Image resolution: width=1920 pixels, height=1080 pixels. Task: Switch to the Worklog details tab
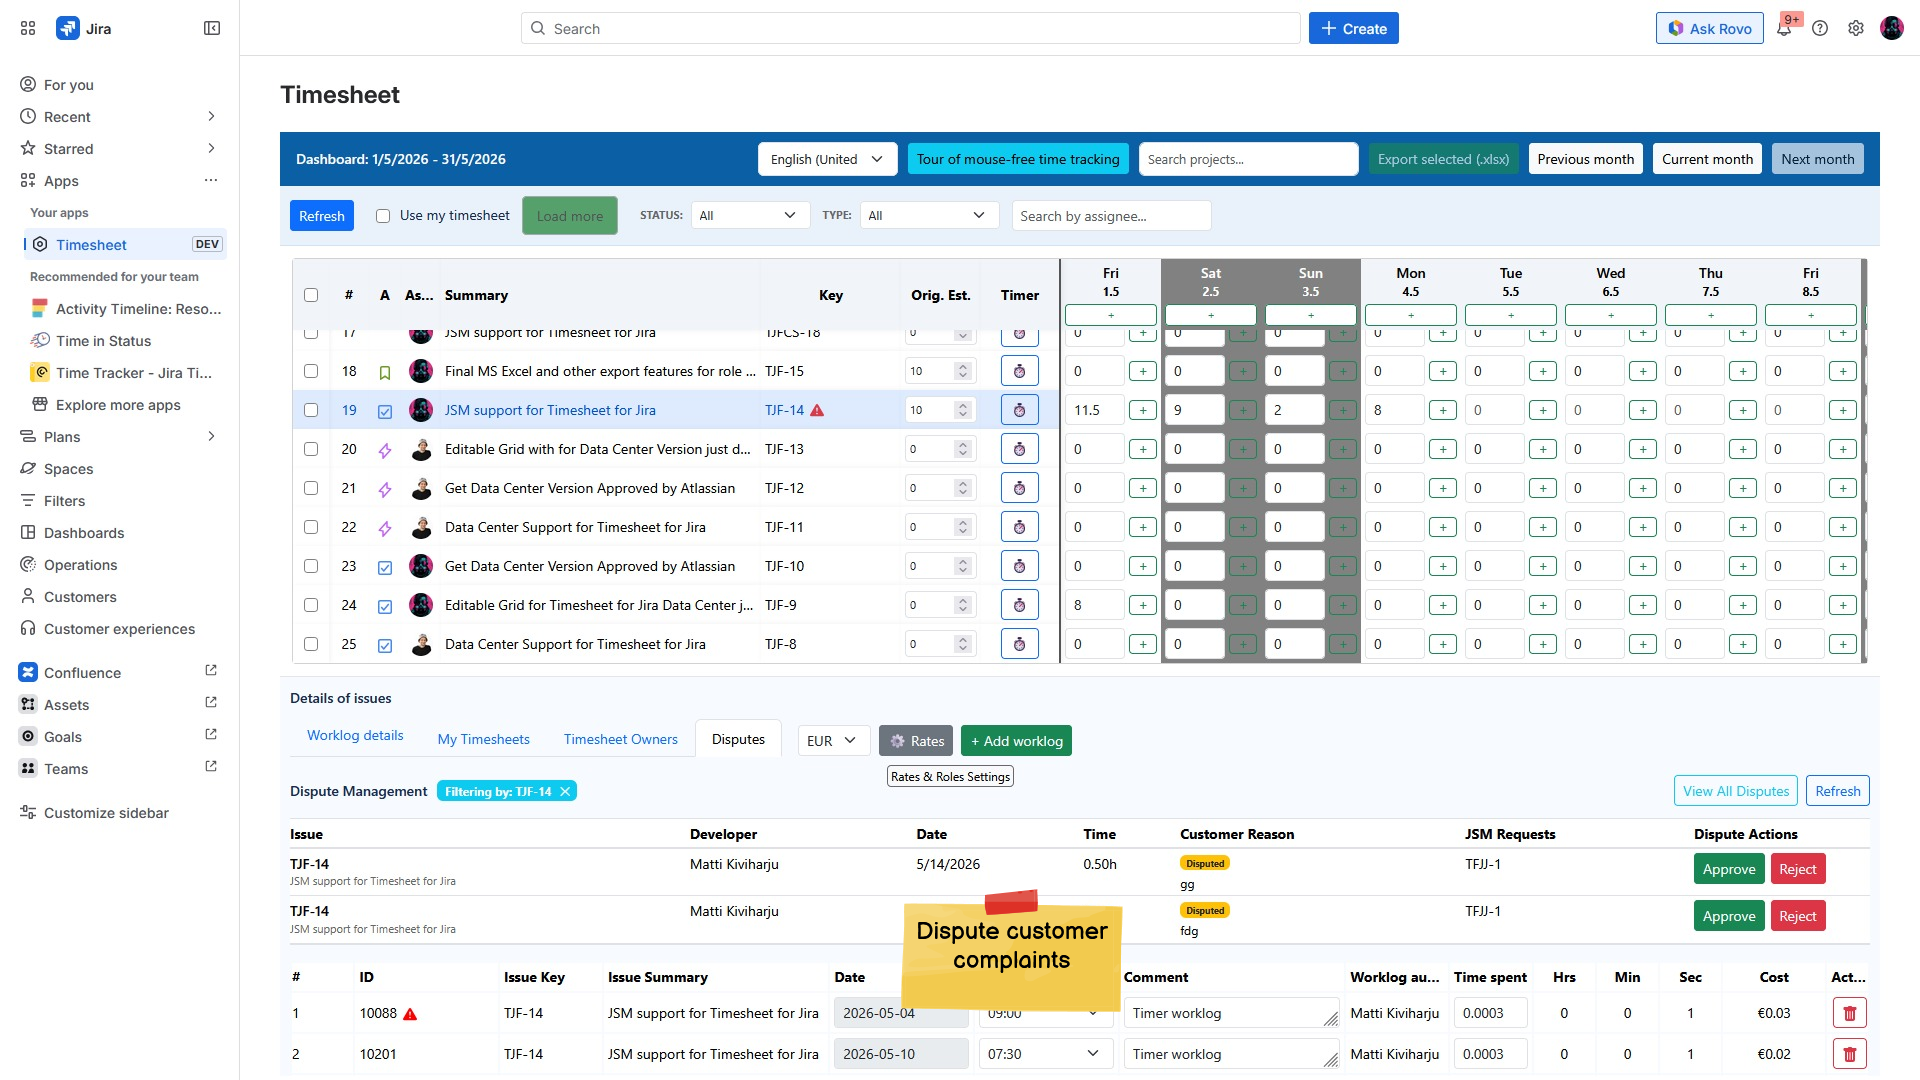pyautogui.click(x=355, y=735)
